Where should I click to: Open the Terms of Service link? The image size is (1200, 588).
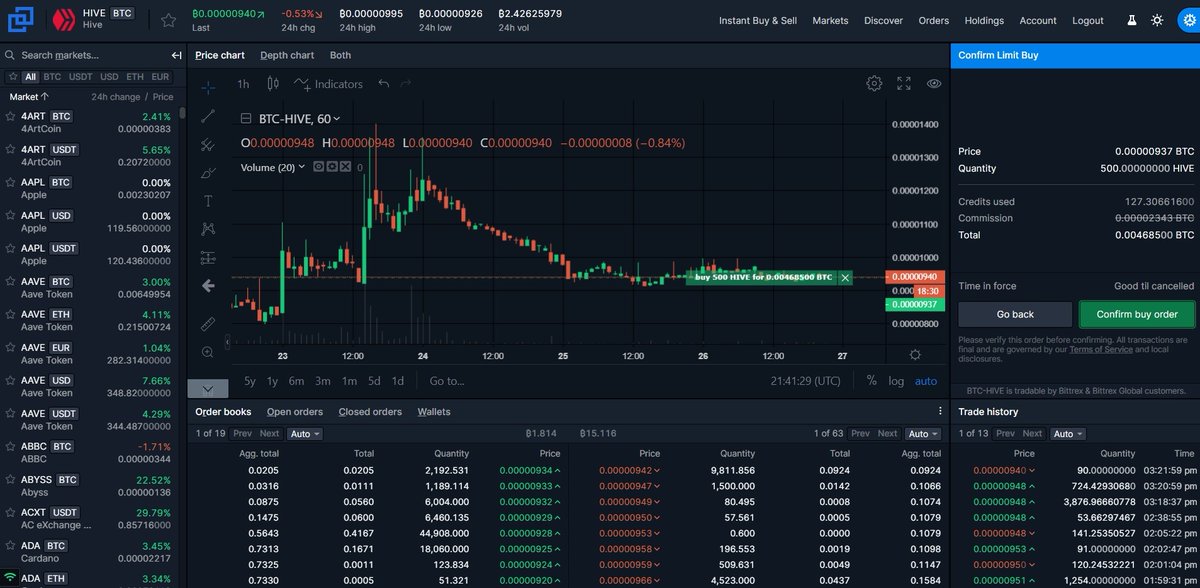tap(1102, 349)
